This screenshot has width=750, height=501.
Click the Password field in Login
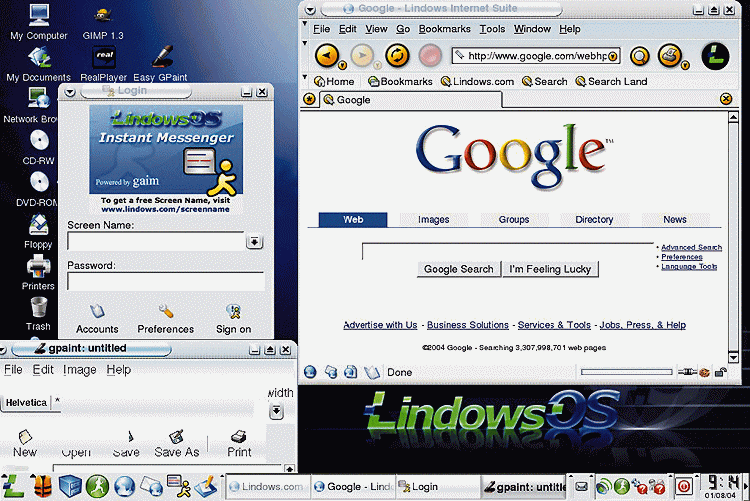(165, 281)
